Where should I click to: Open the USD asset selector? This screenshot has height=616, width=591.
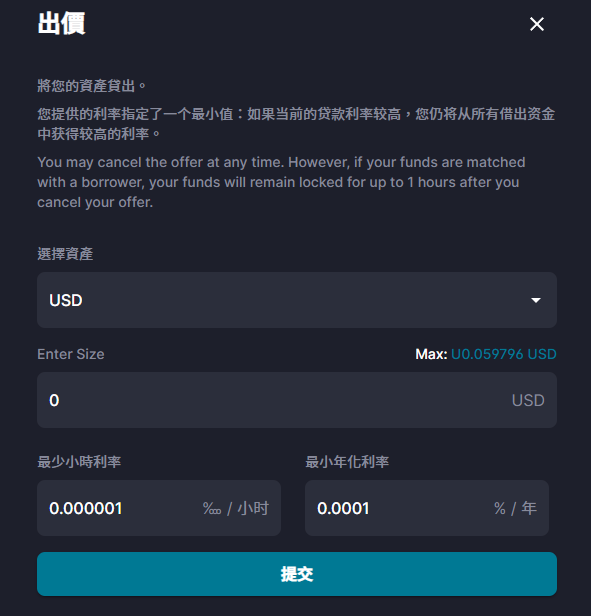point(297,300)
